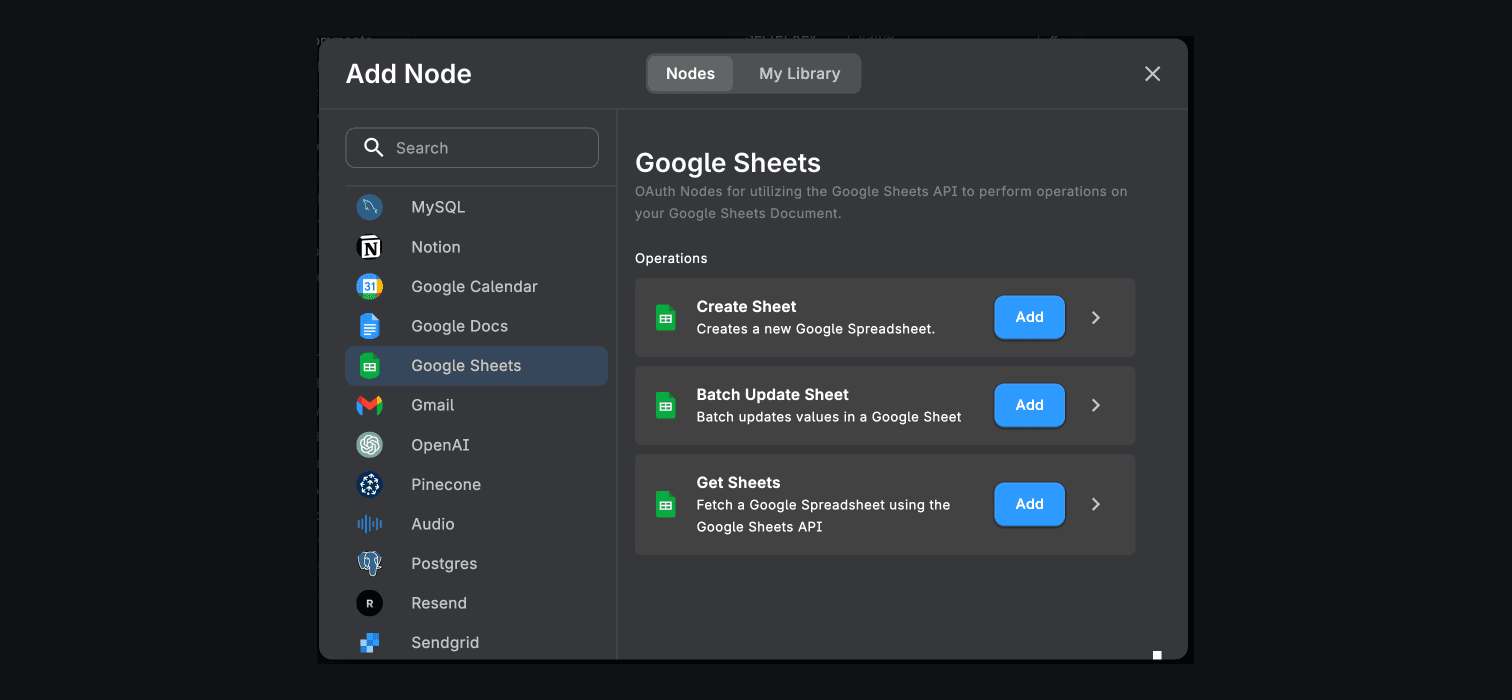Click the Notion integration icon
The width and height of the screenshot is (1512, 700).
click(x=370, y=246)
